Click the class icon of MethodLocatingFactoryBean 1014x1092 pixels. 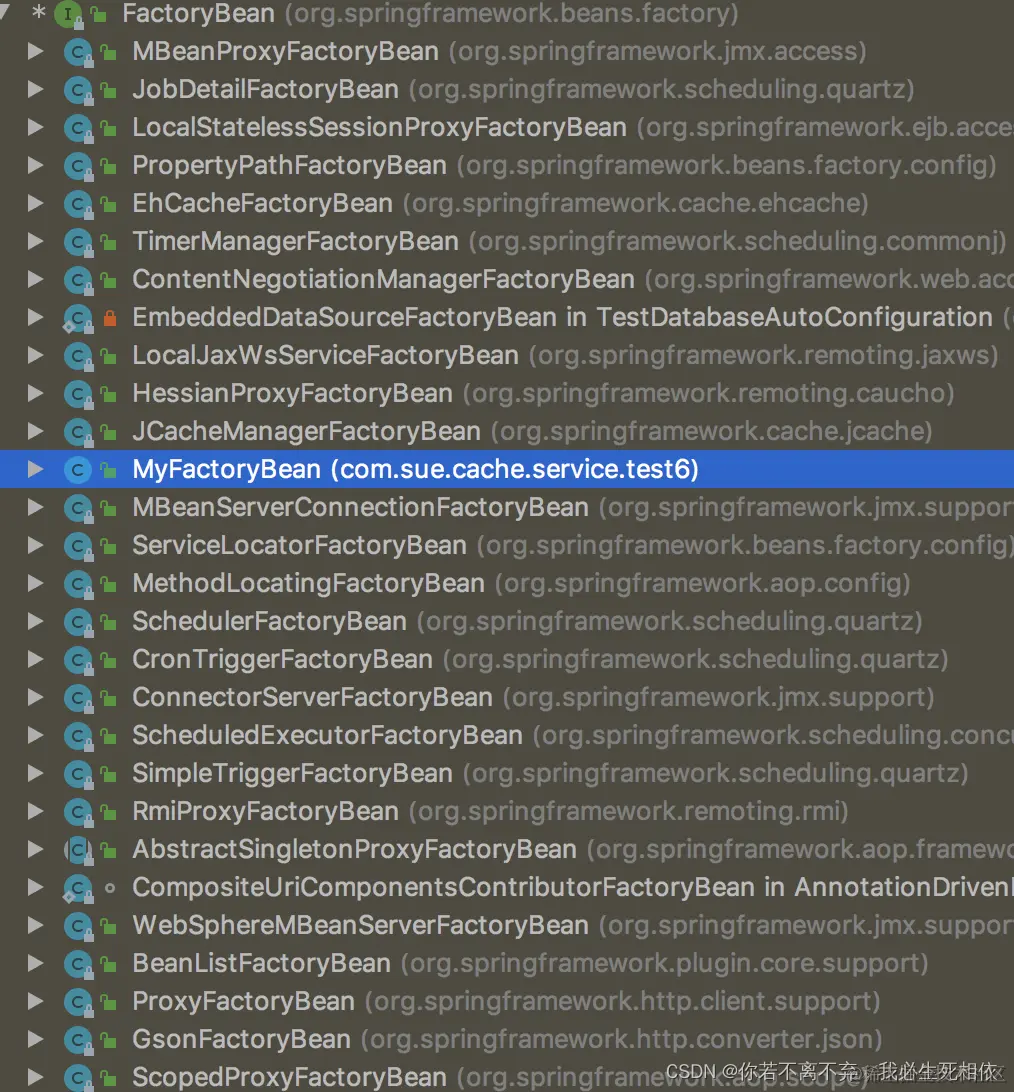(78, 584)
